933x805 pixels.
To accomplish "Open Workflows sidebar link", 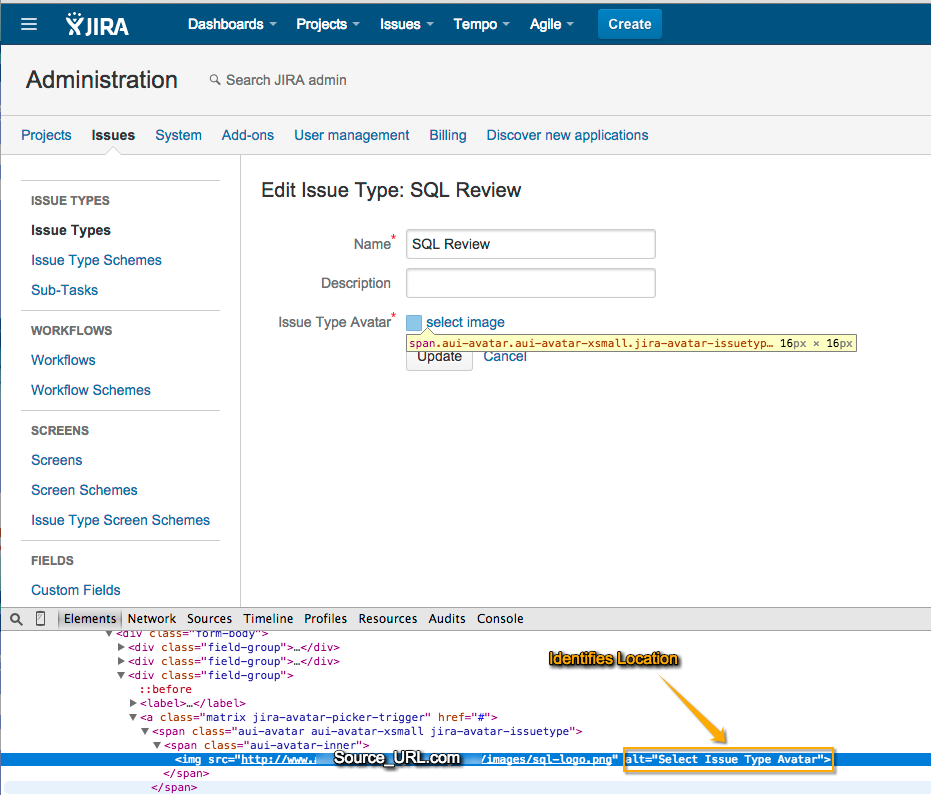I will 63,360.
